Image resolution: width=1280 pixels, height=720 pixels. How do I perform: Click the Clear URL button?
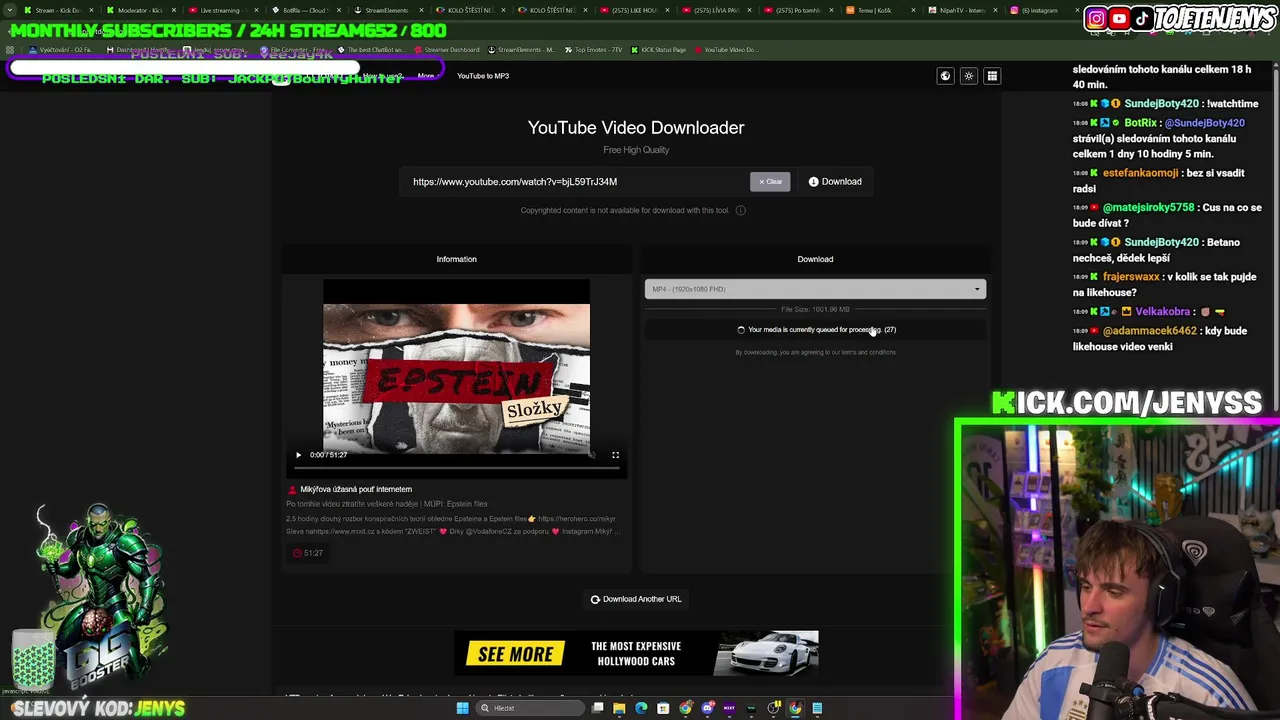coord(770,182)
